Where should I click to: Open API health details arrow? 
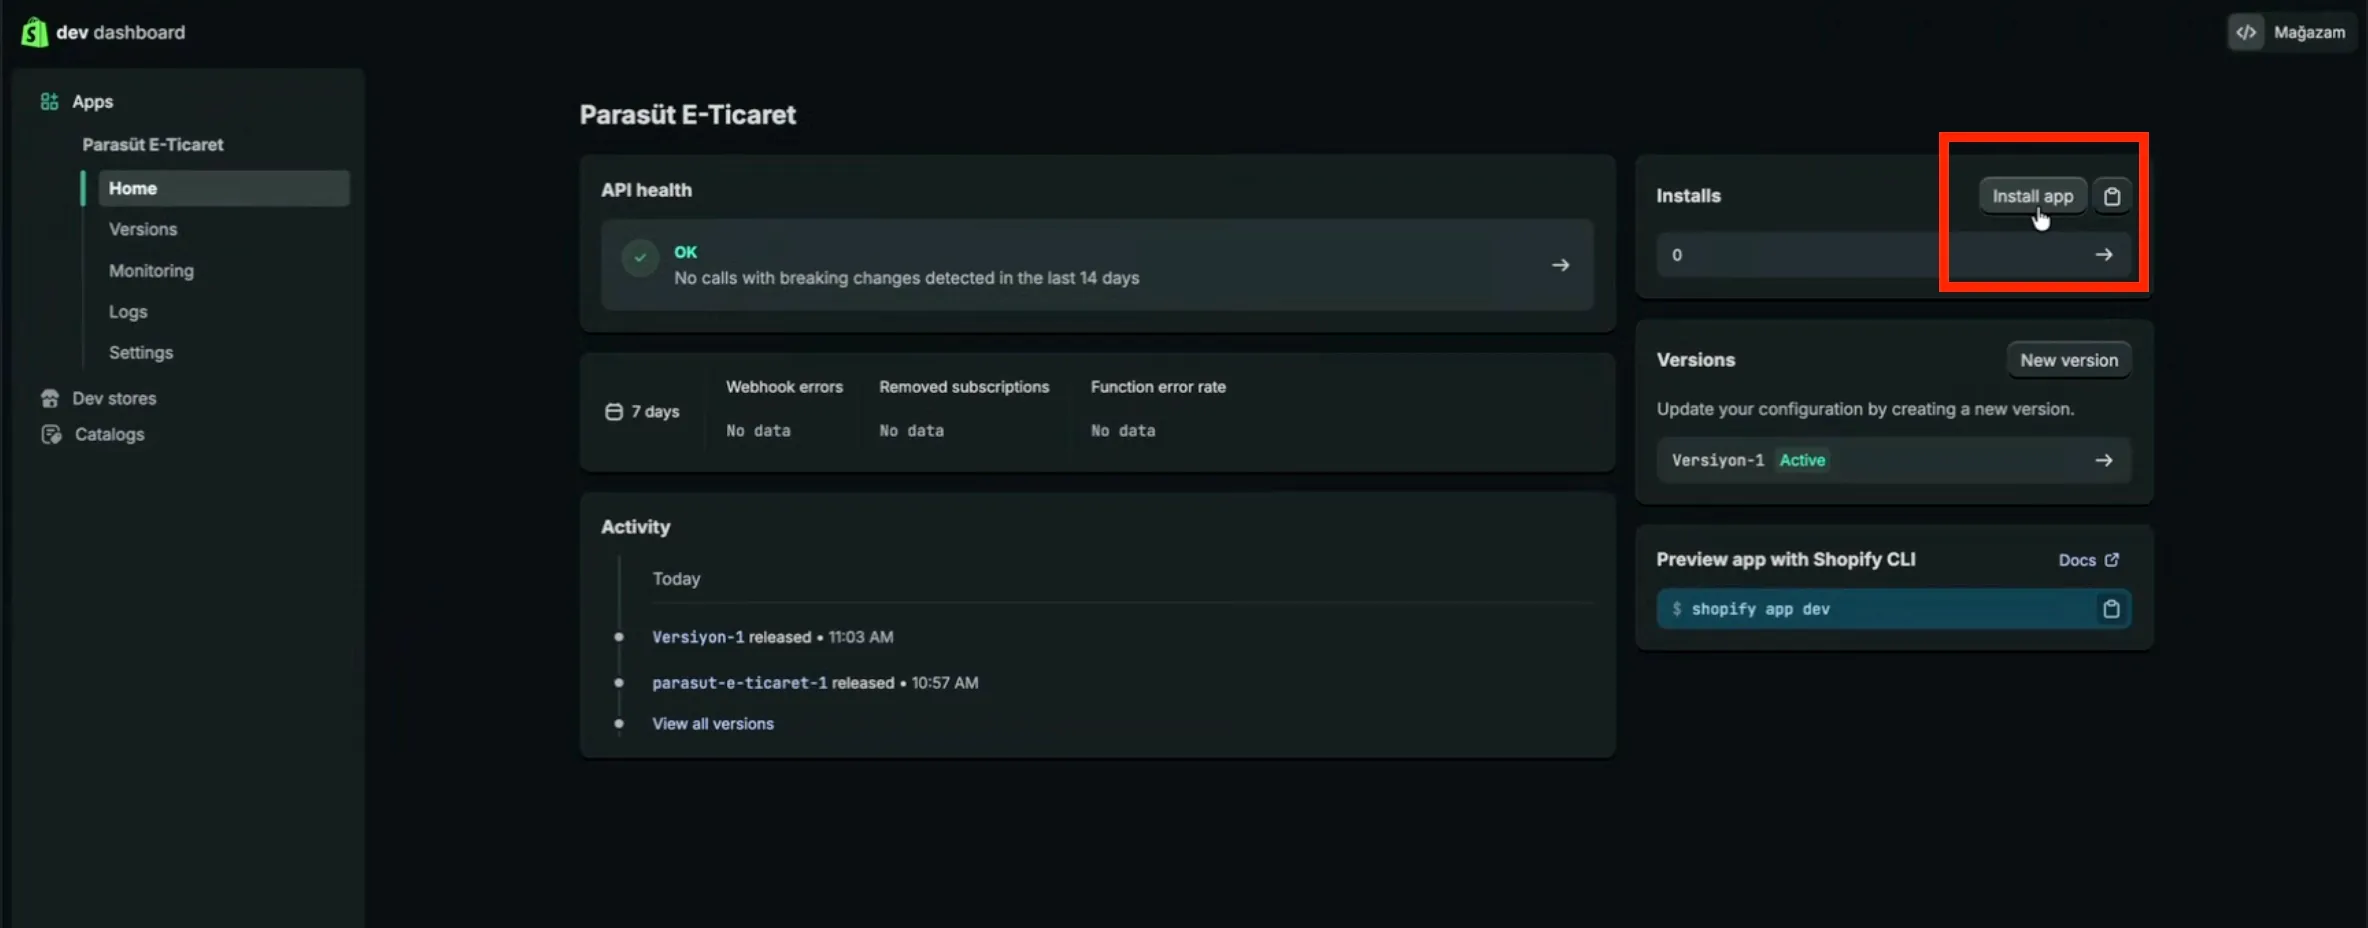coord(1560,265)
